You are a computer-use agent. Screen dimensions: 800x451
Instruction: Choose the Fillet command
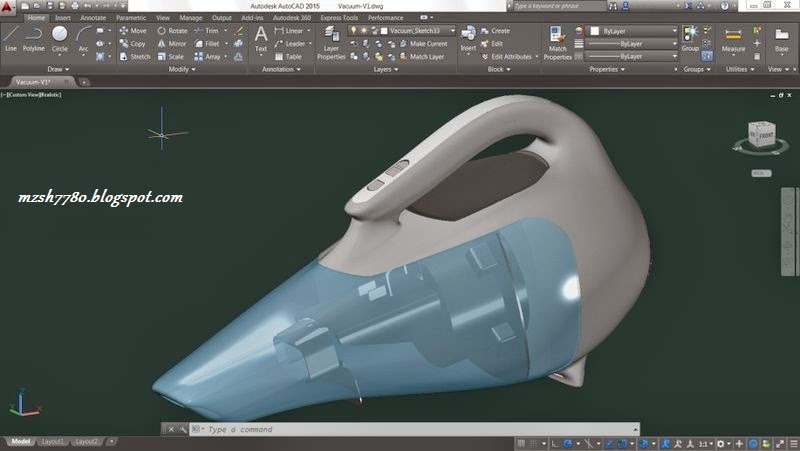207,44
